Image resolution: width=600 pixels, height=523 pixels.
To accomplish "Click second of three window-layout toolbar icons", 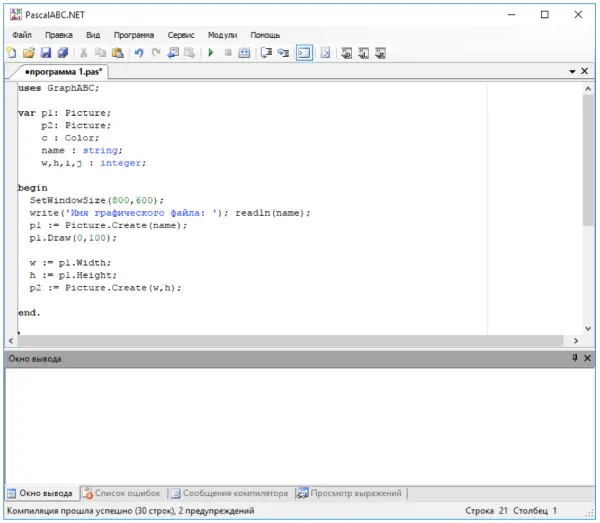I will [364, 53].
